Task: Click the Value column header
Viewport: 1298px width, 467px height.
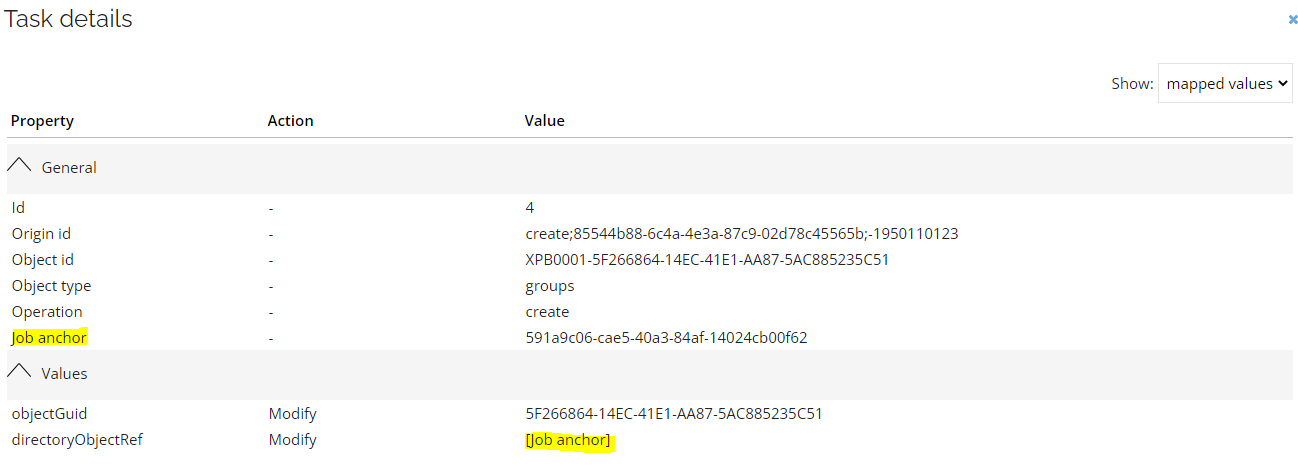Action: (544, 121)
